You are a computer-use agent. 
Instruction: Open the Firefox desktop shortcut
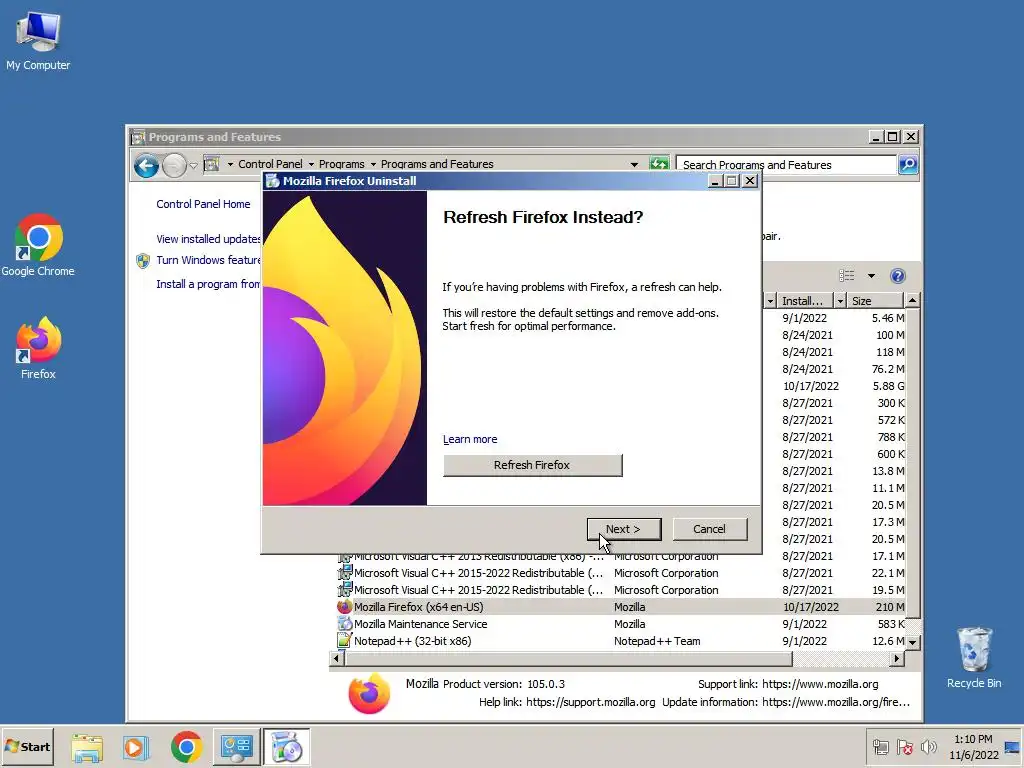click(38, 347)
